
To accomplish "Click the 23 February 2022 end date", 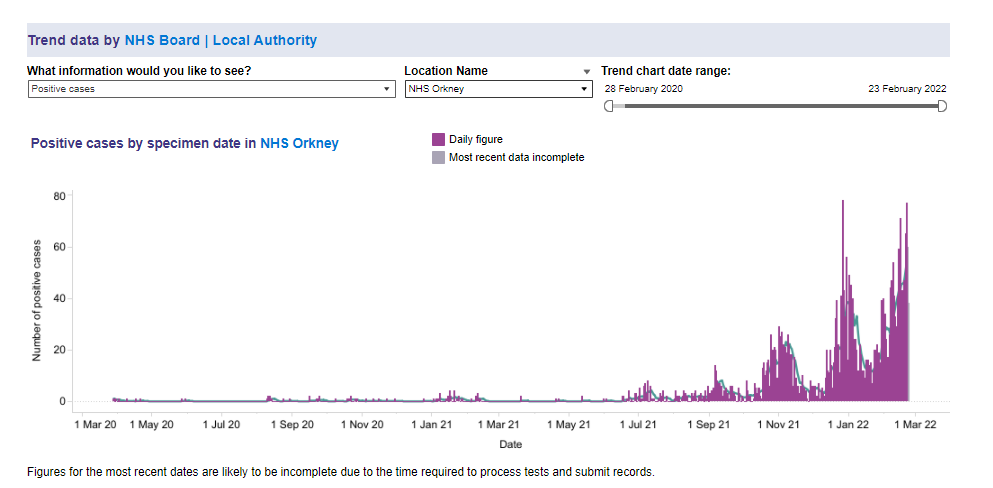I will [x=907, y=89].
